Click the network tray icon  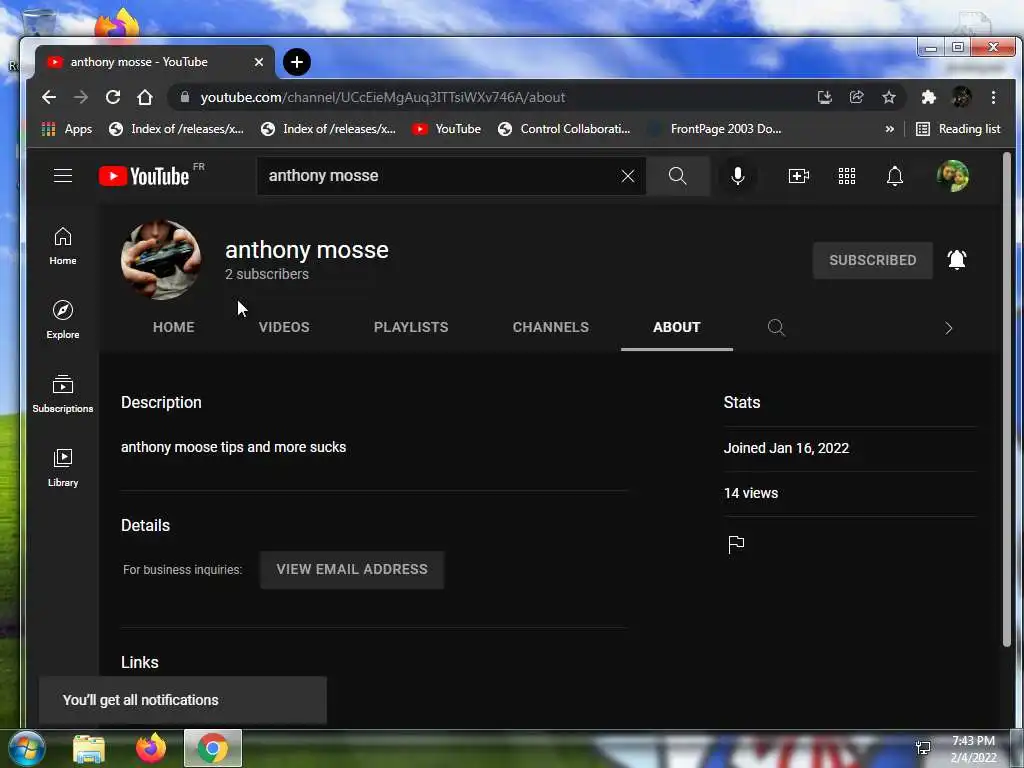(x=923, y=748)
